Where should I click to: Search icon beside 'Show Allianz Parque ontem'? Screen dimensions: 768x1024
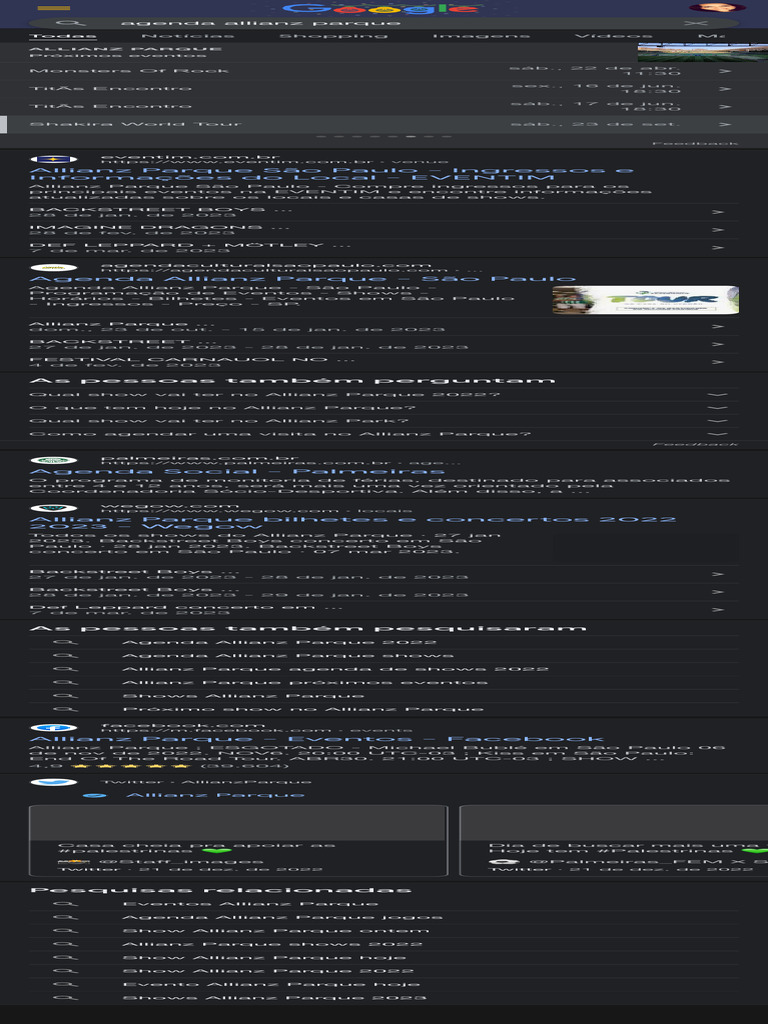pos(65,931)
